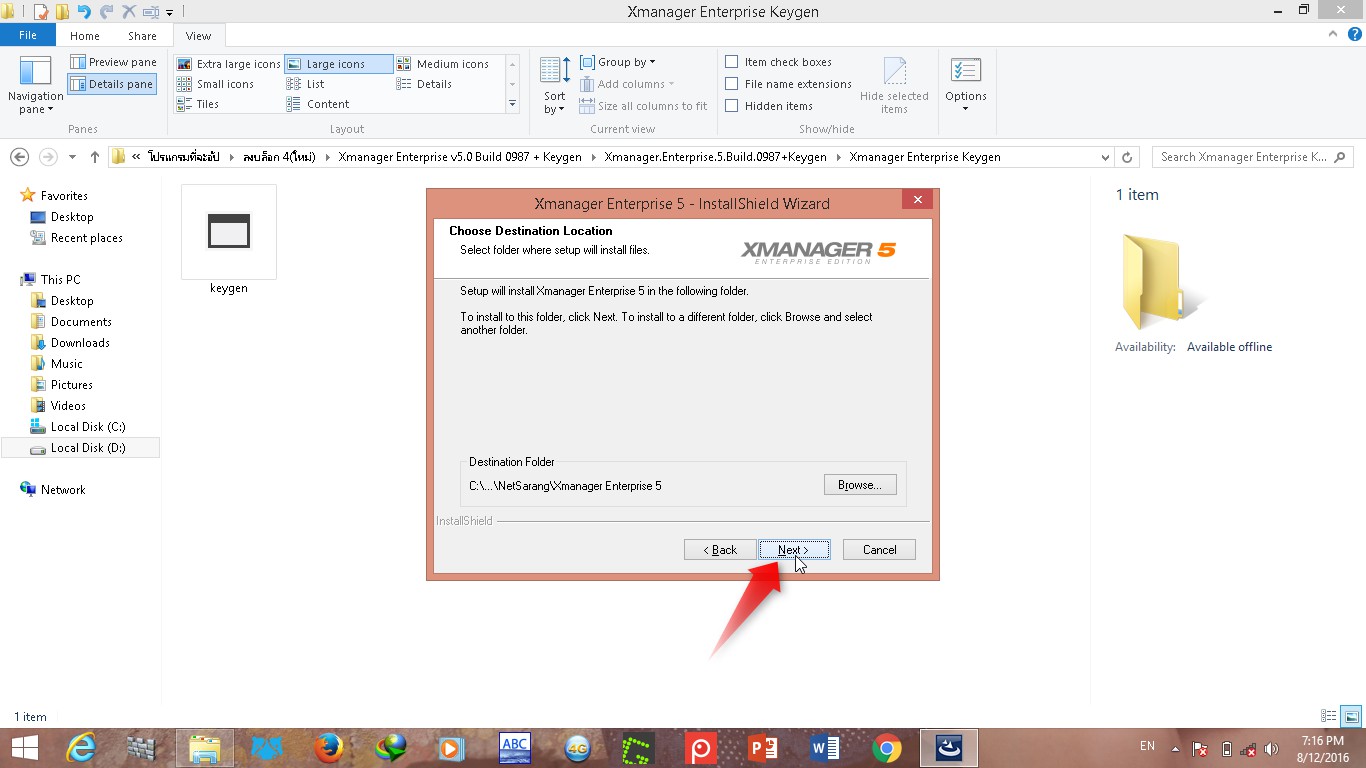Go up one folder level
This screenshot has height=768, width=1366.
(95, 157)
